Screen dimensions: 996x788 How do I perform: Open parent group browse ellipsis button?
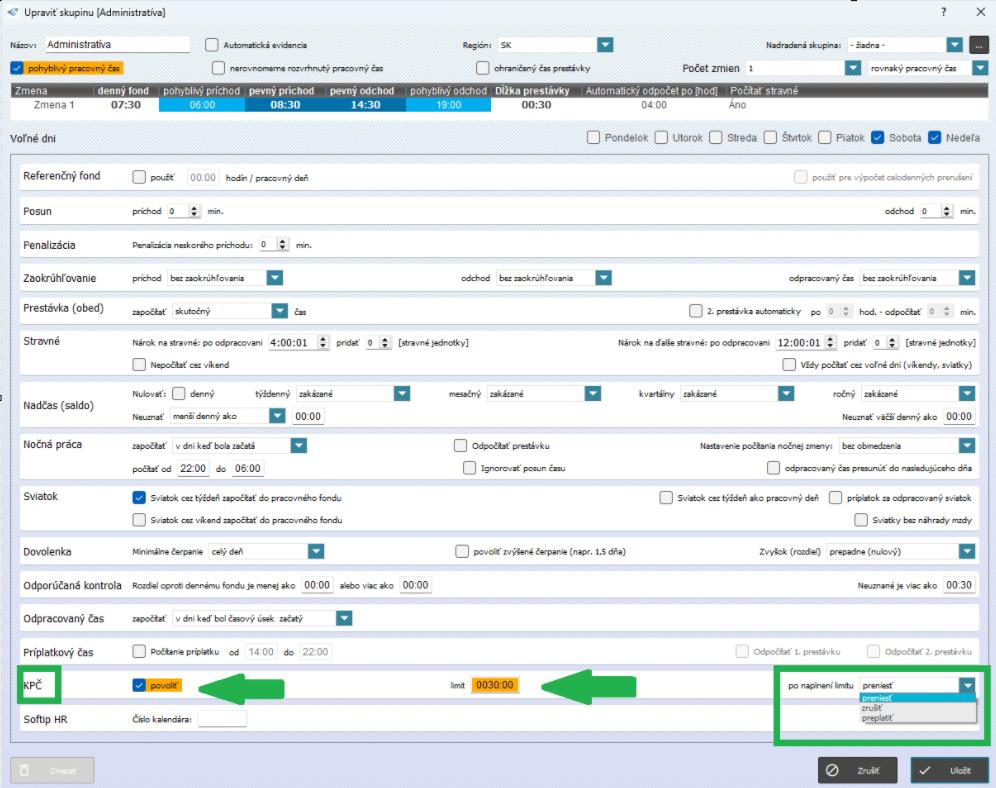coord(978,45)
